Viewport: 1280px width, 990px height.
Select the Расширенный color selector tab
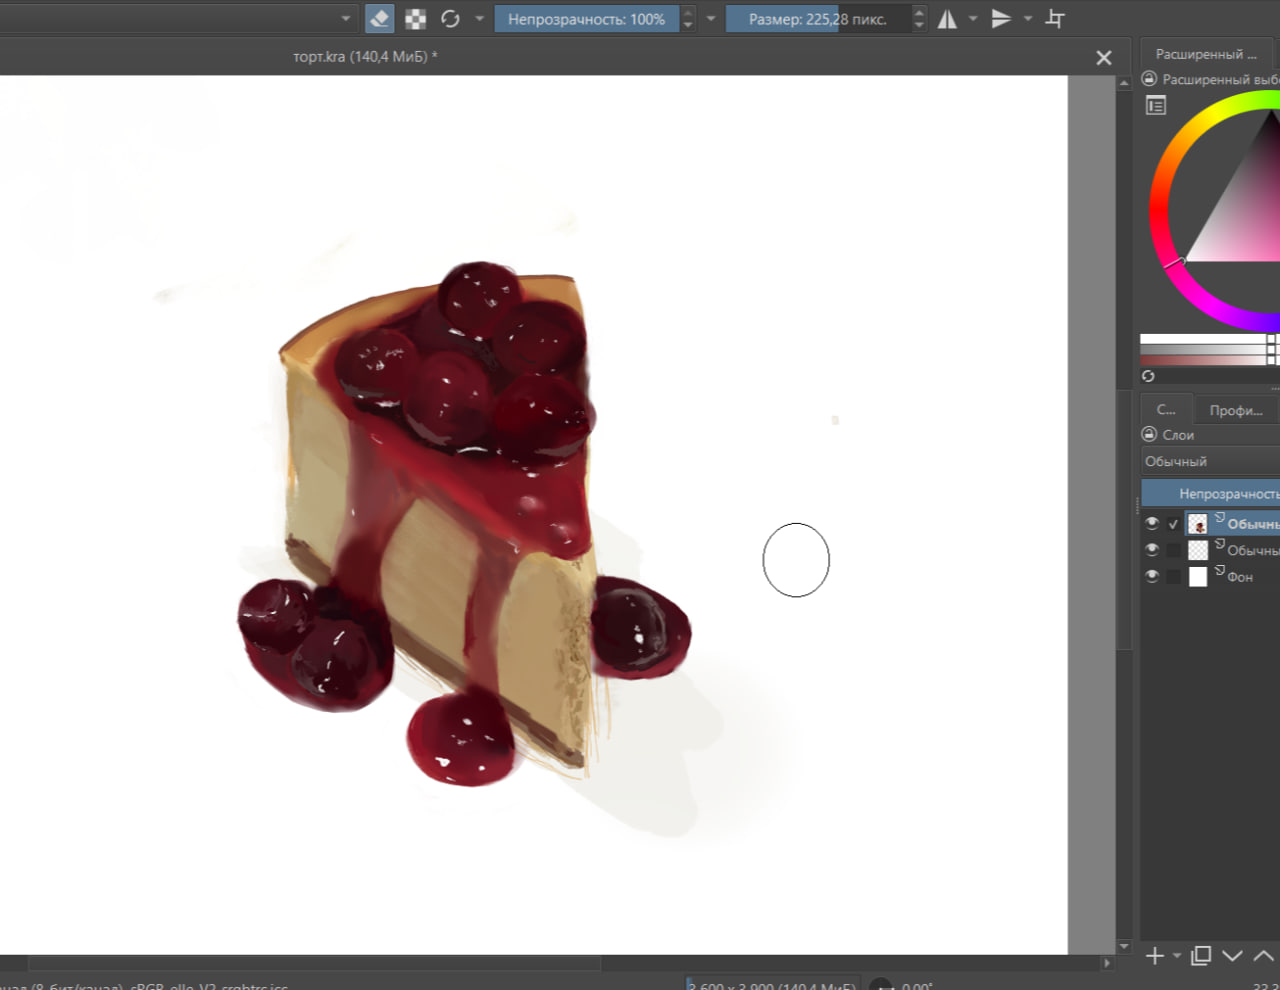pyautogui.click(x=1205, y=54)
